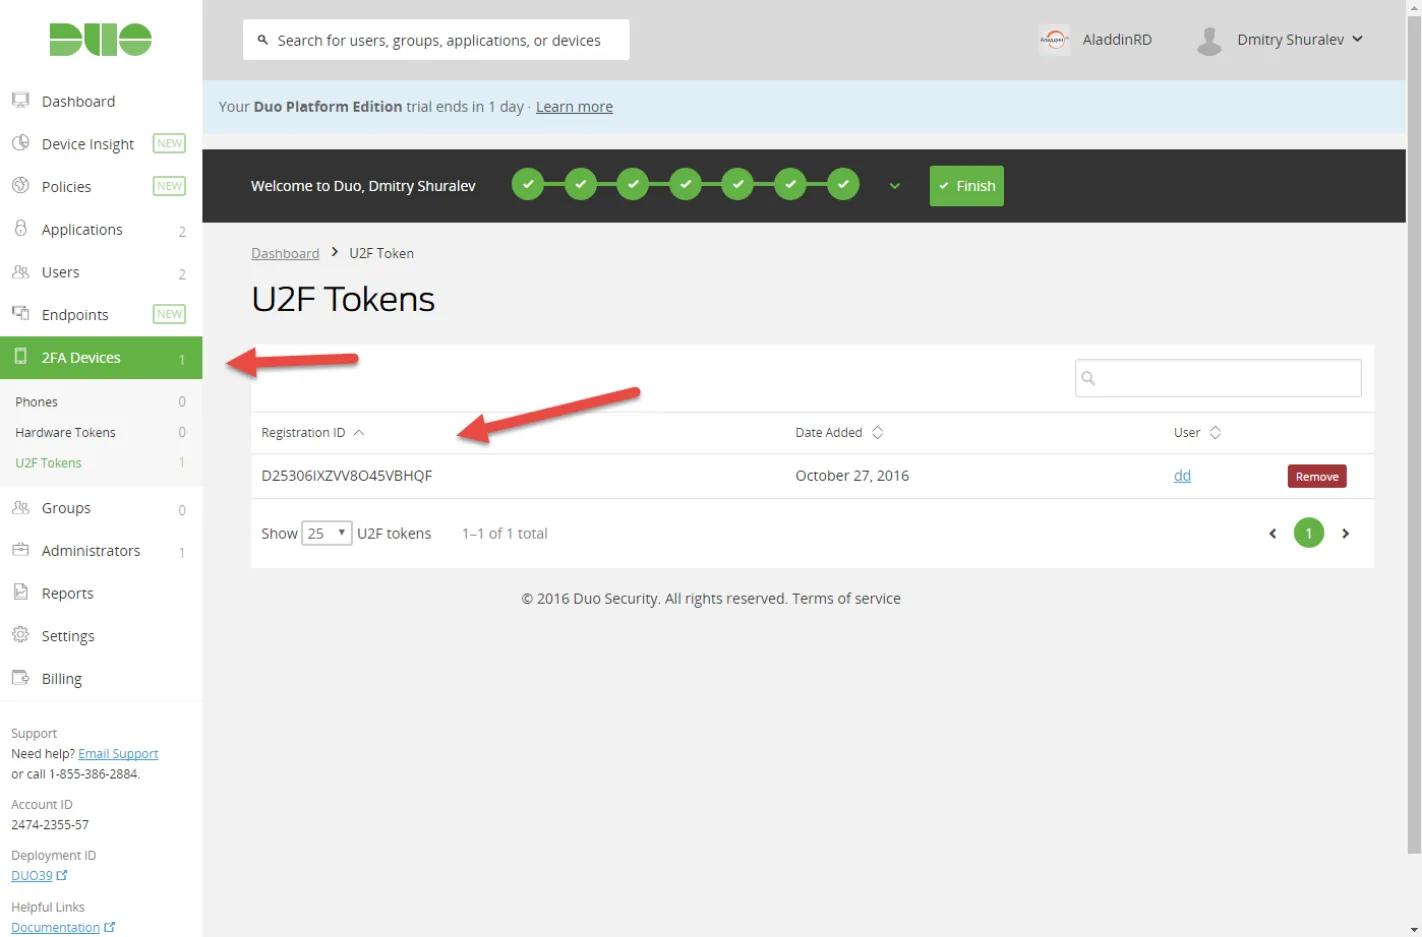Open user dd link
This screenshot has height=937, width=1422.
(x=1182, y=476)
